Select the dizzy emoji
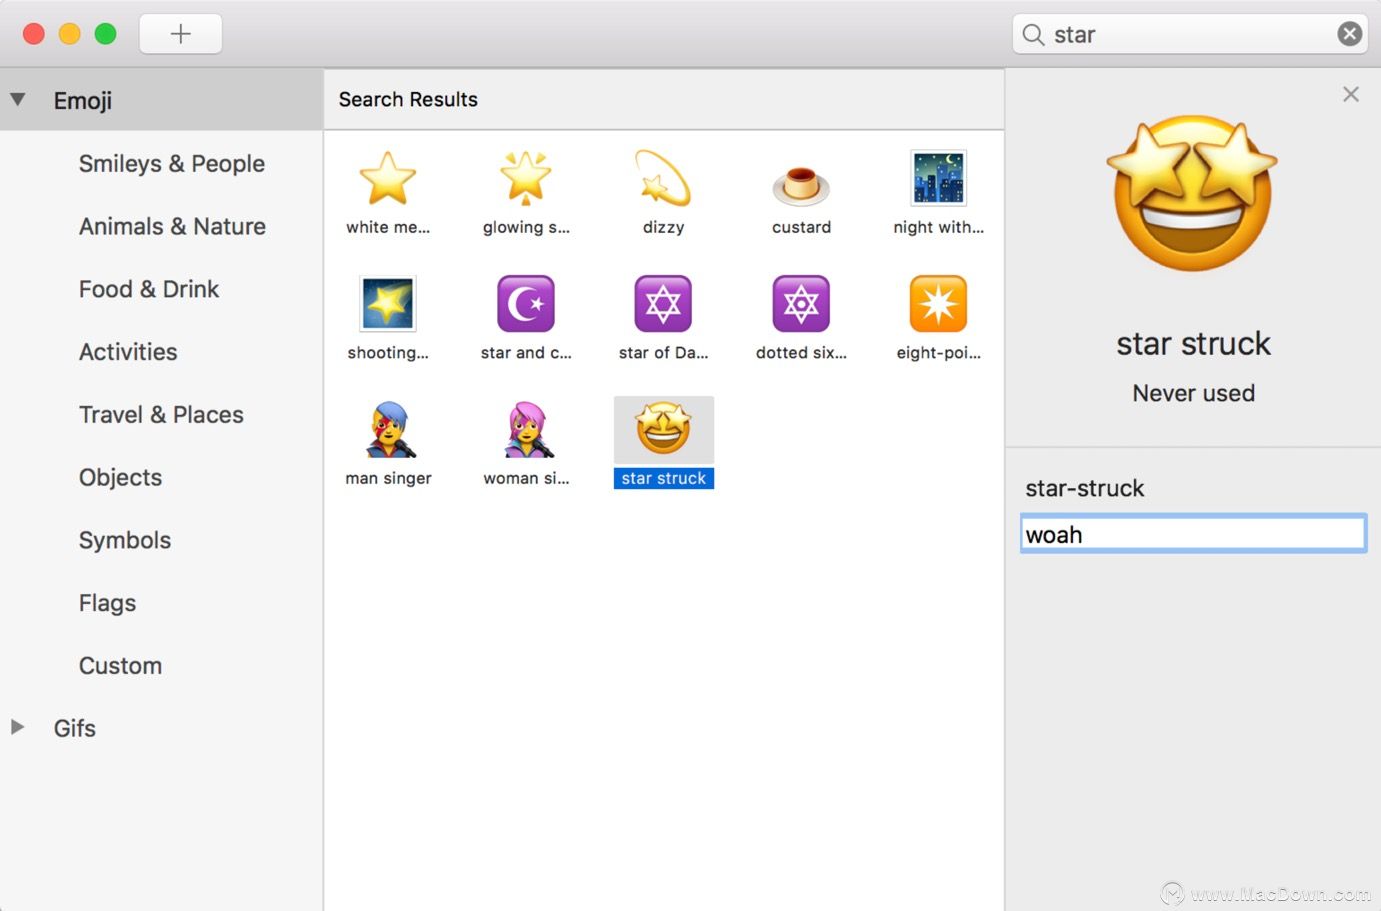 pos(663,180)
